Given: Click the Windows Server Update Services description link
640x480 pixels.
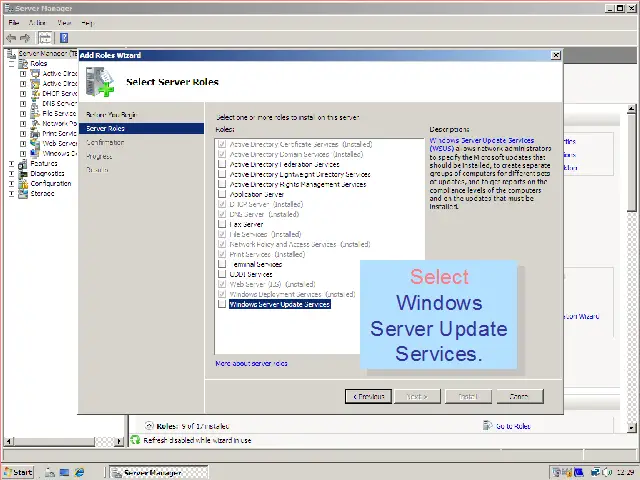Looking at the screenshot, I should tap(482, 144).
